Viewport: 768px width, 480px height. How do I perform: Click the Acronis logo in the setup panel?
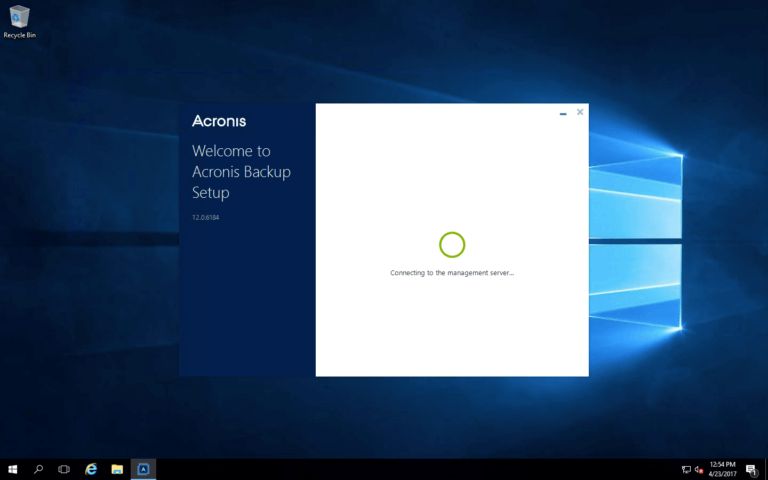[x=219, y=121]
